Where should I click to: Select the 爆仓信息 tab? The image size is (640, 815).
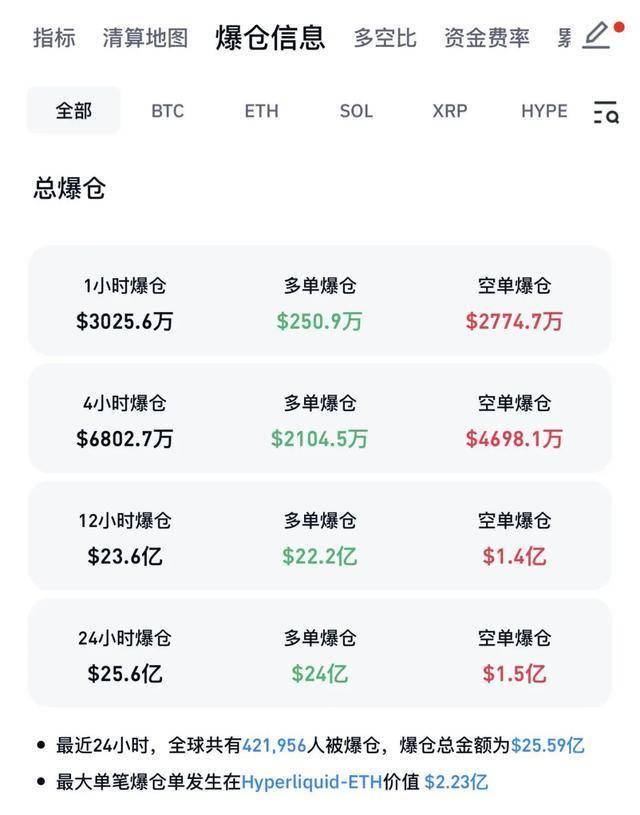[x=270, y=38]
